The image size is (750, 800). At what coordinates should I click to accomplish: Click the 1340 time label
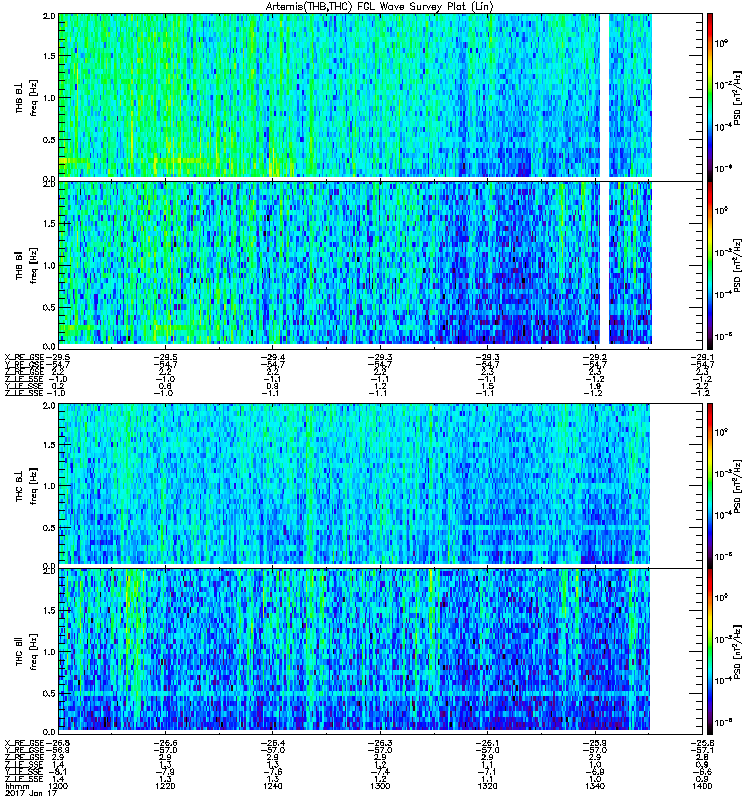point(595,786)
